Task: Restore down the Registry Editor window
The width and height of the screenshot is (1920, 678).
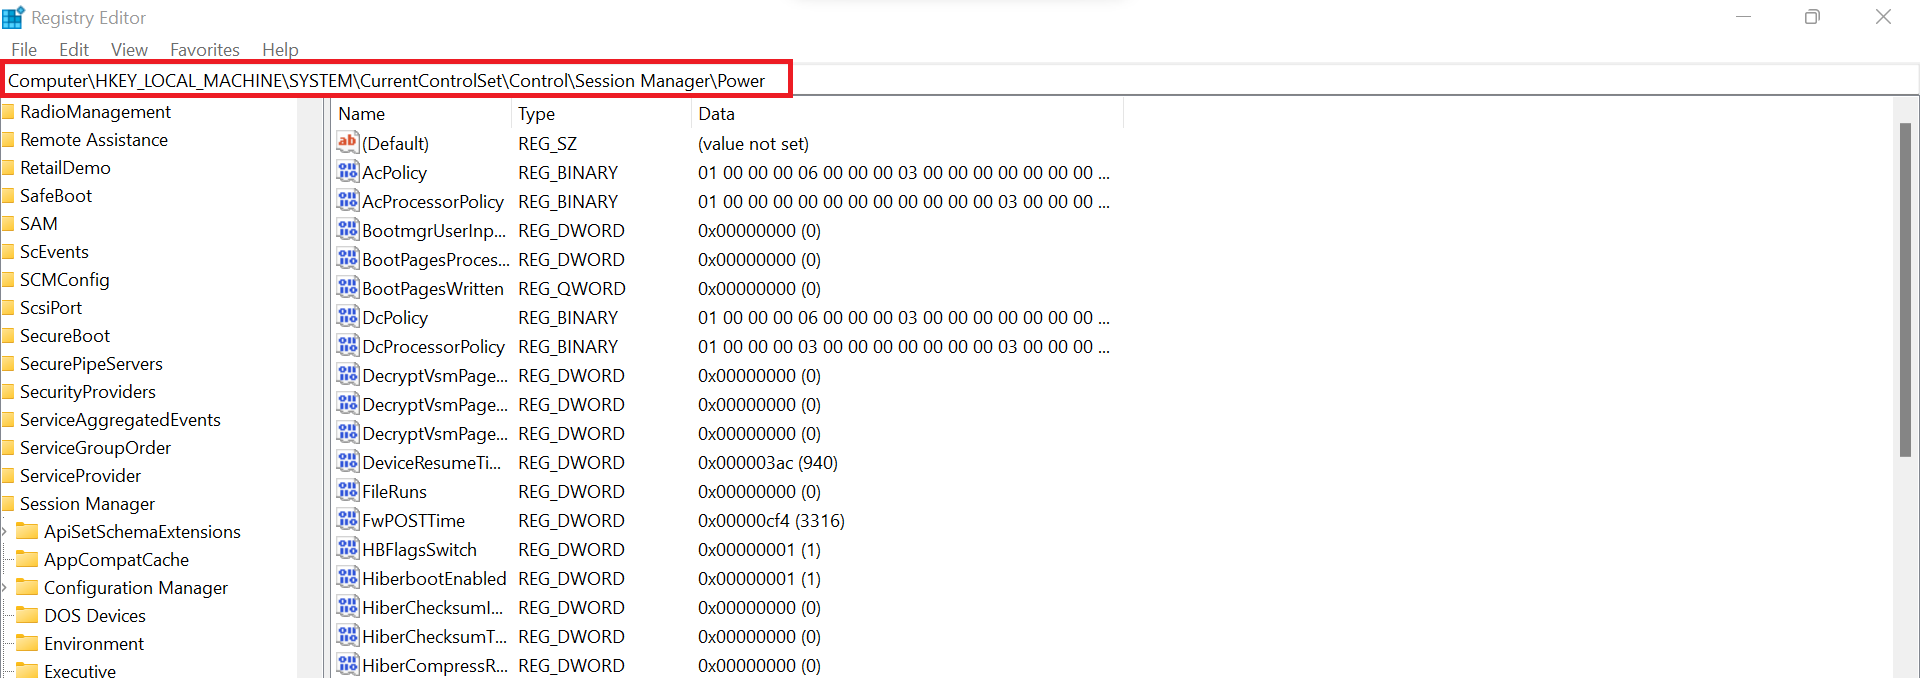Action: pos(1812,17)
